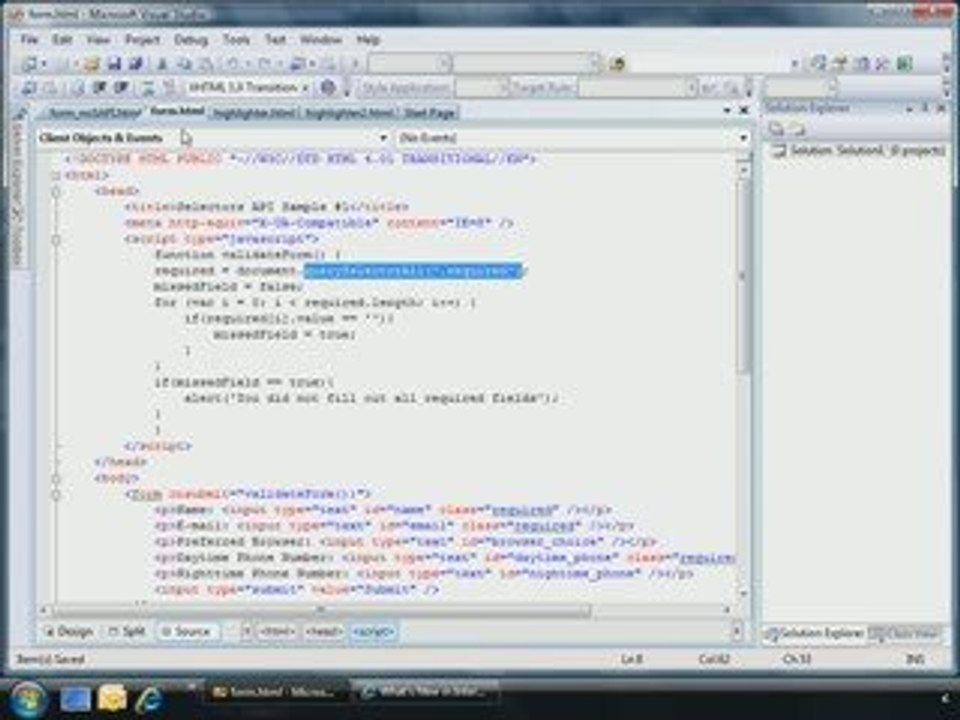Collapse the script element outline node

tap(56, 239)
